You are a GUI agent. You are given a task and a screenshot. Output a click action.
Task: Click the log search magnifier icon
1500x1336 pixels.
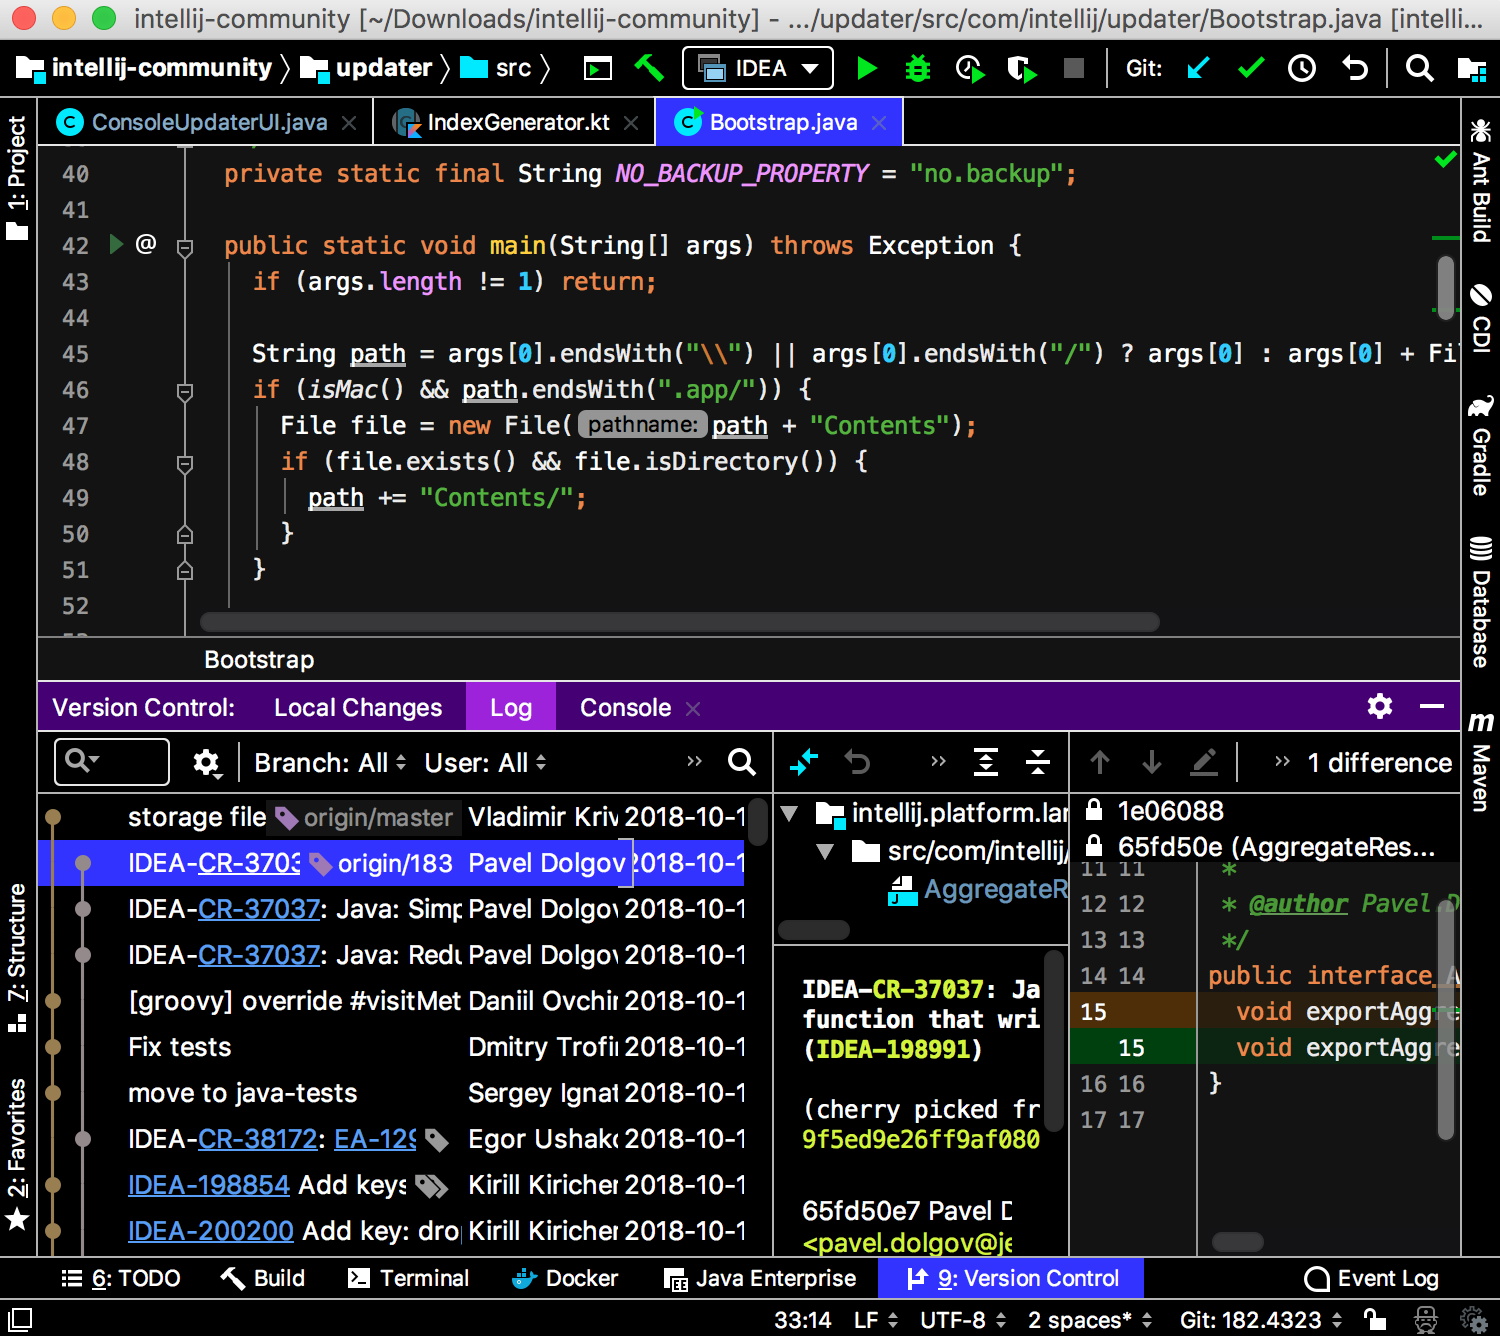point(741,762)
